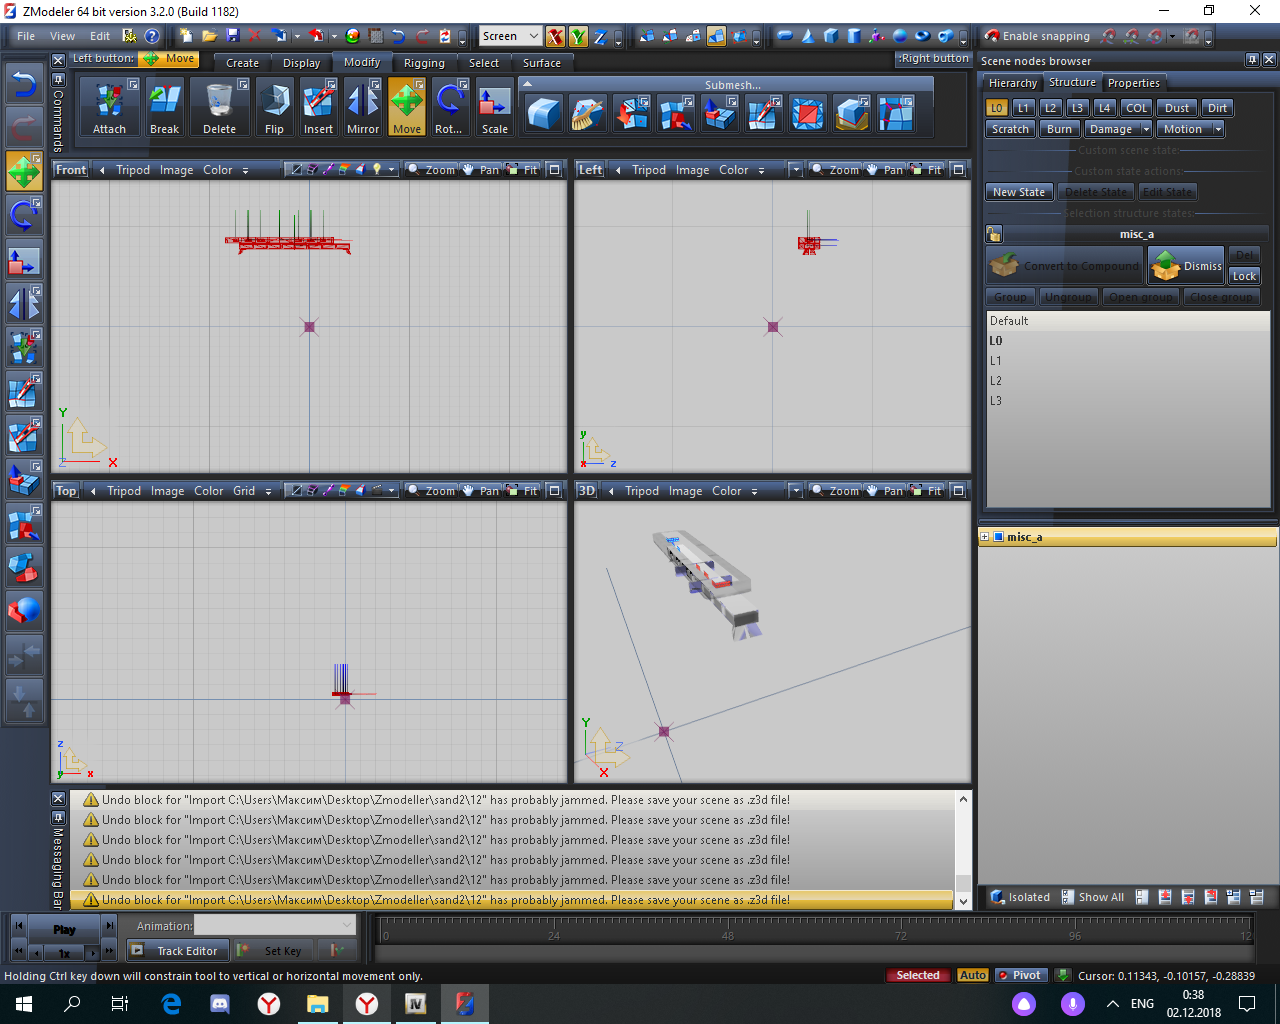The width and height of the screenshot is (1280, 1024).
Task: Toggle the Selected mode in status bar
Action: pyautogui.click(x=917, y=975)
